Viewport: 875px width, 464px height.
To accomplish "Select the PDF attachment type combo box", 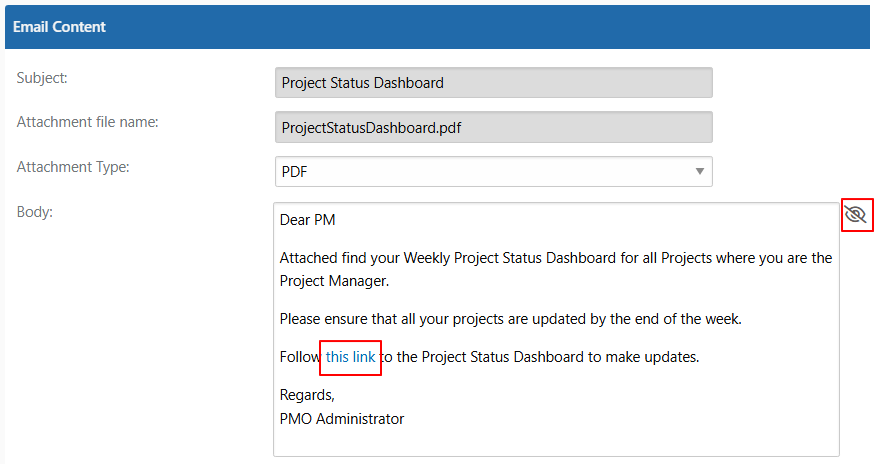I will [x=493, y=171].
